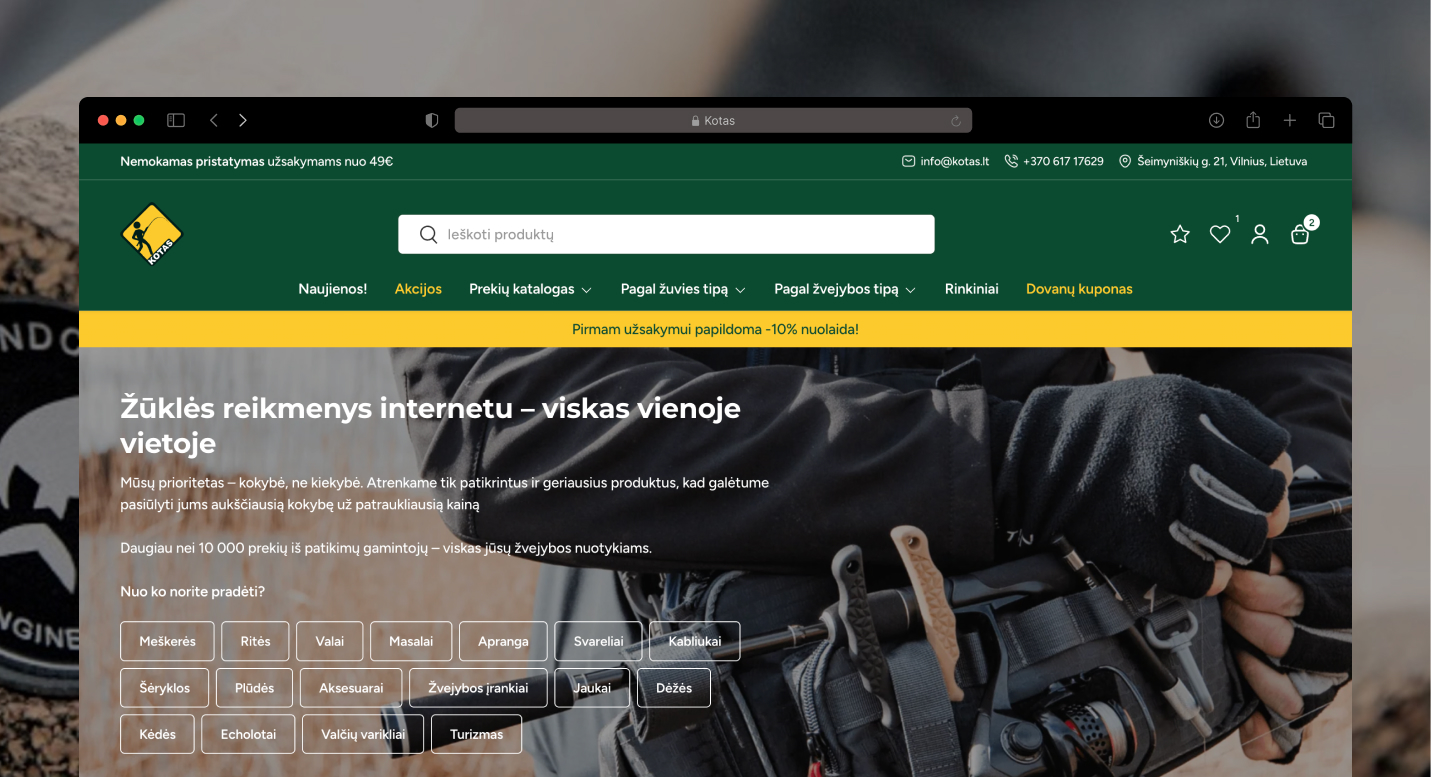This screenshot has height=777, width=1431.
Task: Open the Naujienos! menu item
Action: coord(333,289)
